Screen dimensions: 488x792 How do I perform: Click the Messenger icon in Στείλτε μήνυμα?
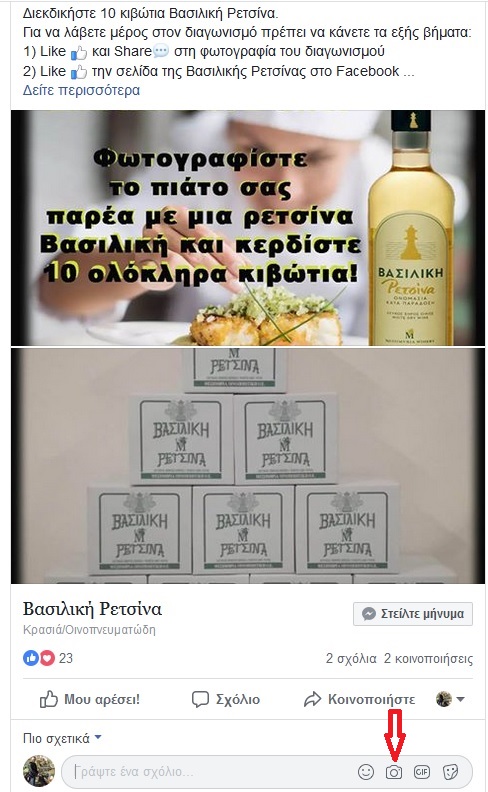pyautogui.click(x=369, y=614)
